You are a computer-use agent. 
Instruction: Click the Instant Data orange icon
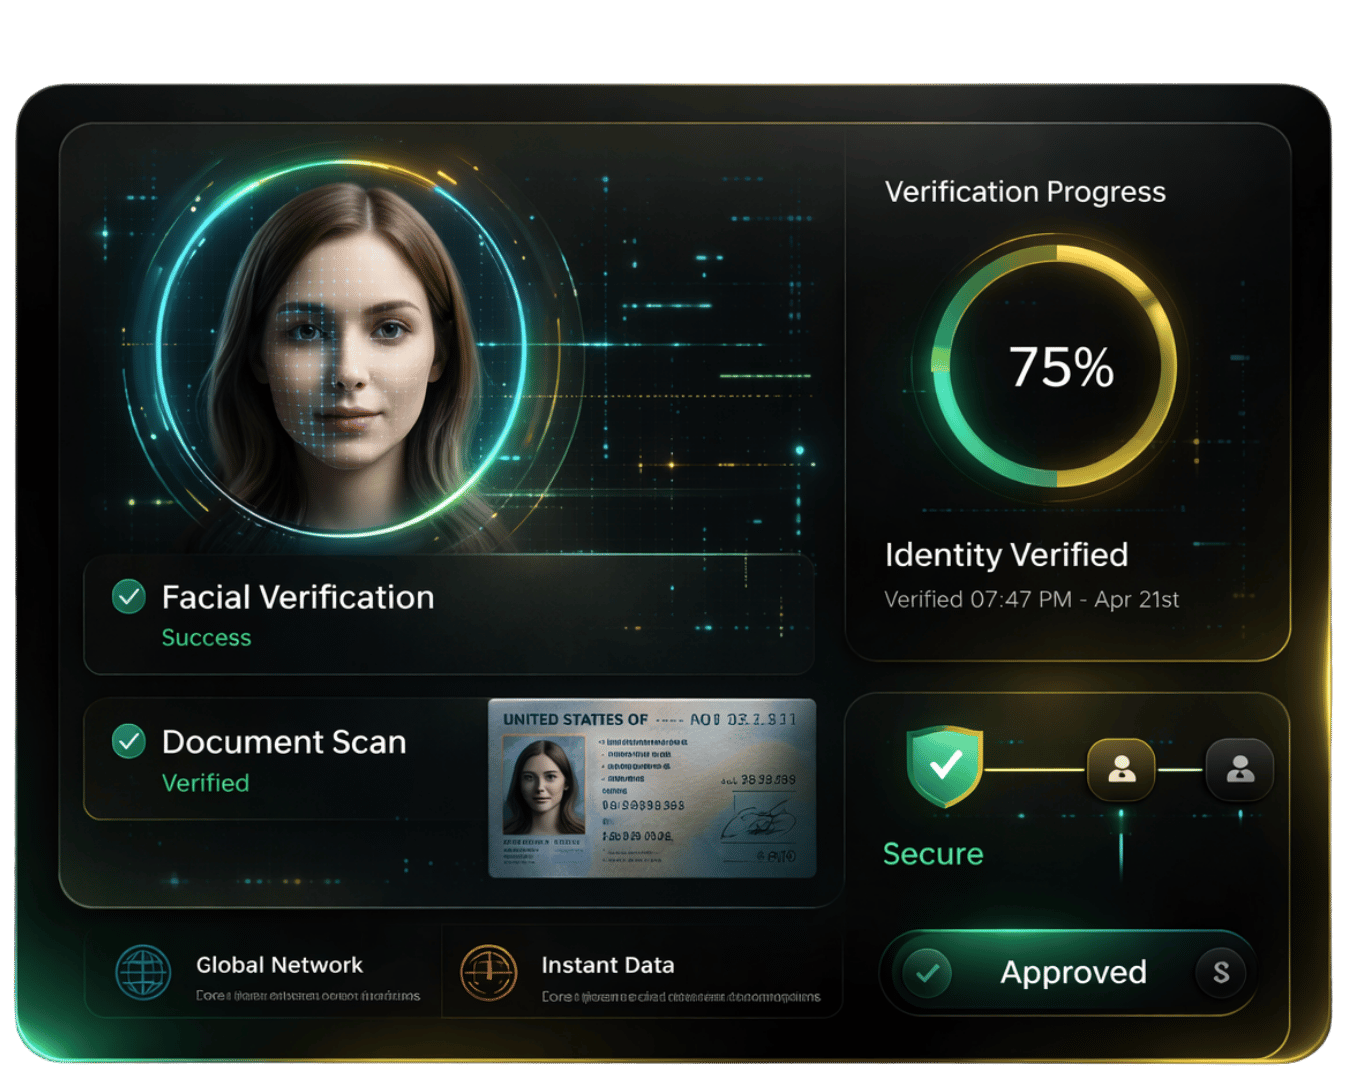(488, 972)
